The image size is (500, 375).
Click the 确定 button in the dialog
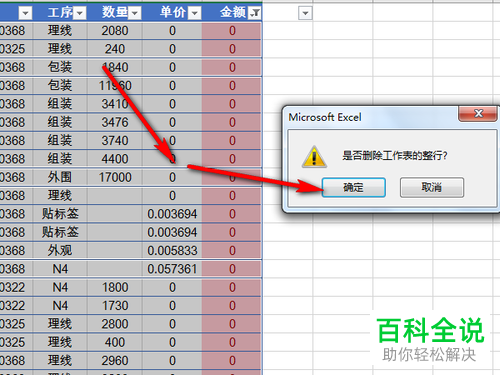[x=354, y=187]
